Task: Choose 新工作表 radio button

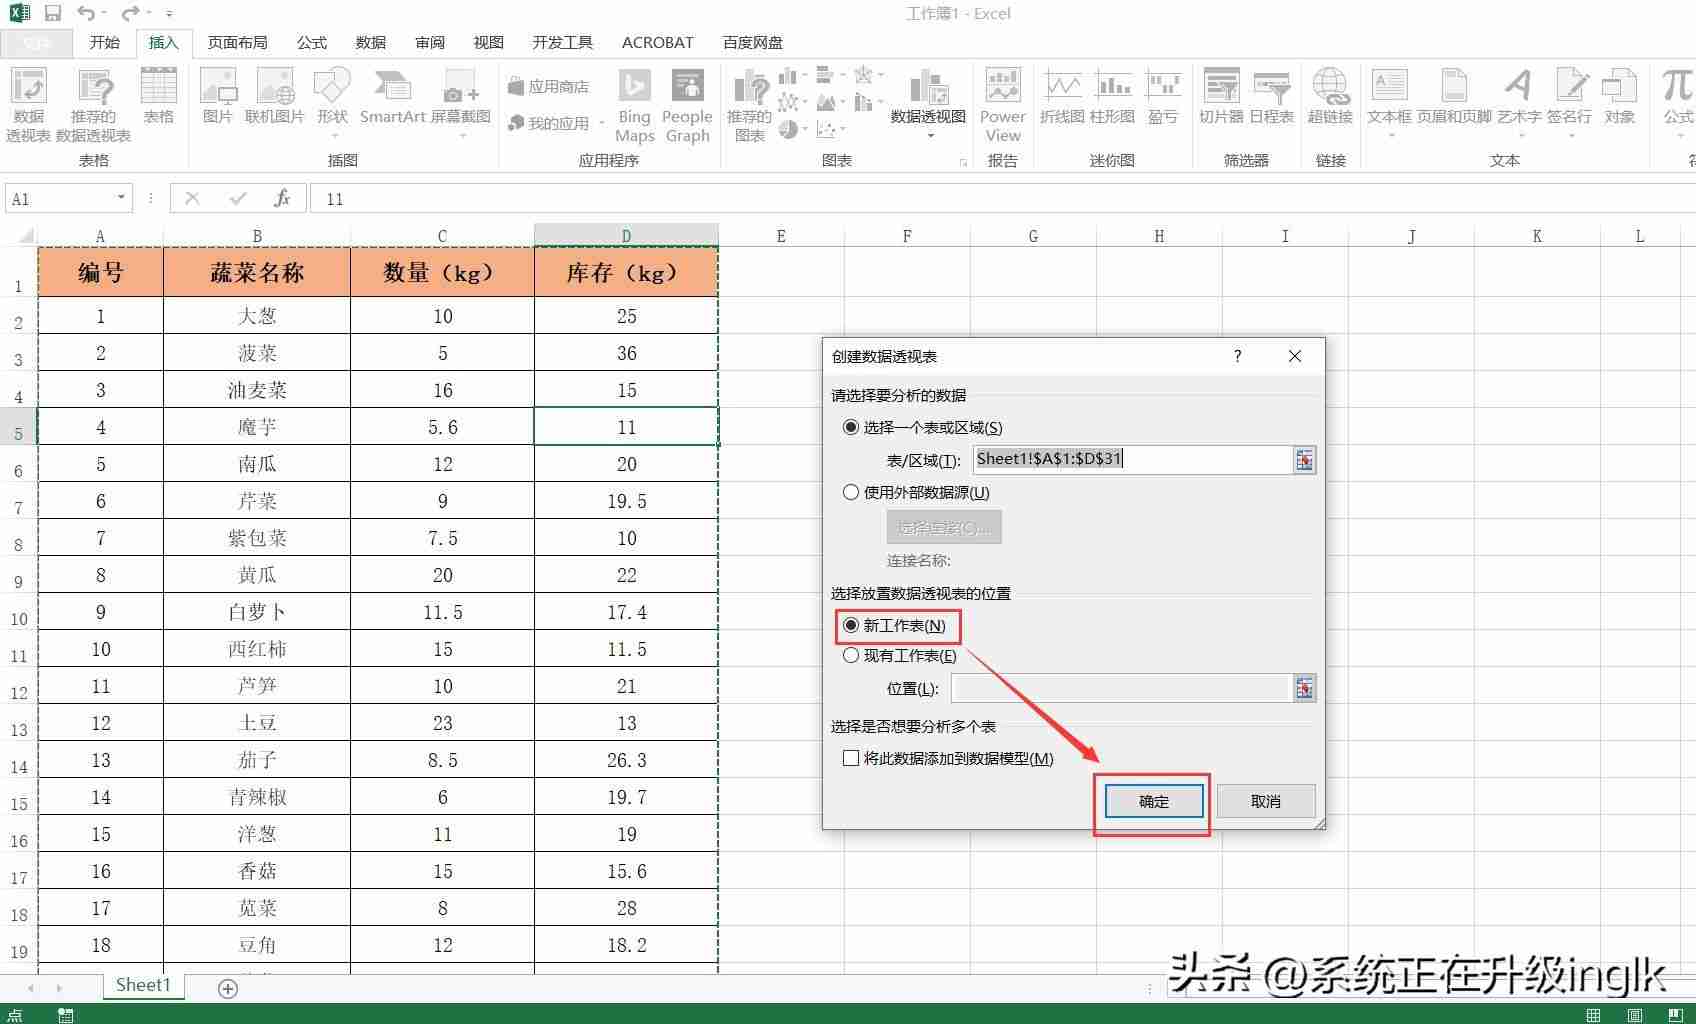Action: coord(851,625)
